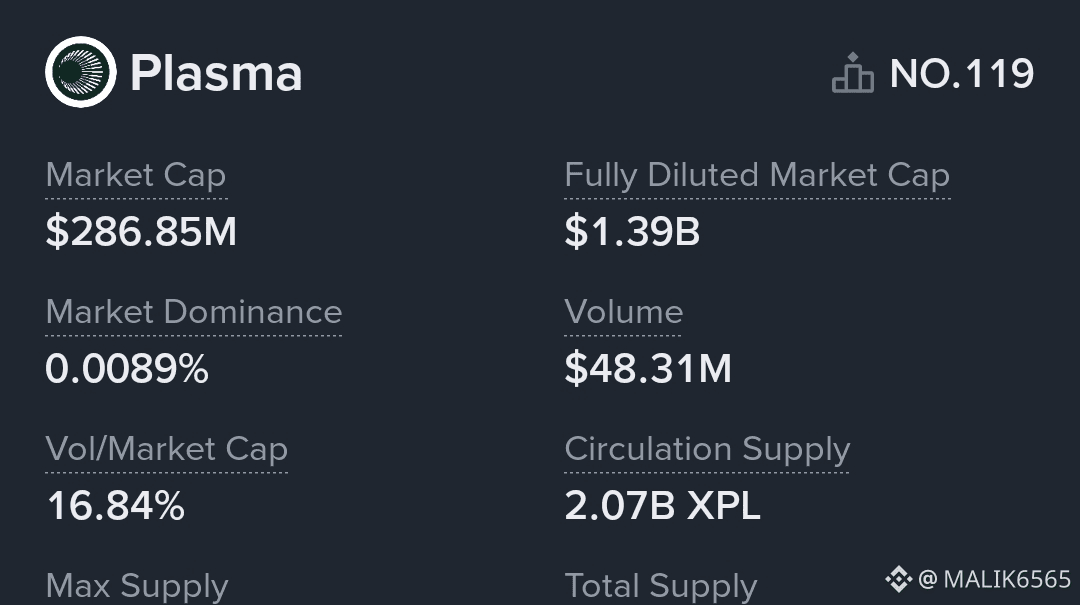This screenshot has height=605, width=1080.
Task: Select the $286.85M market cap value
Action: 141,232
